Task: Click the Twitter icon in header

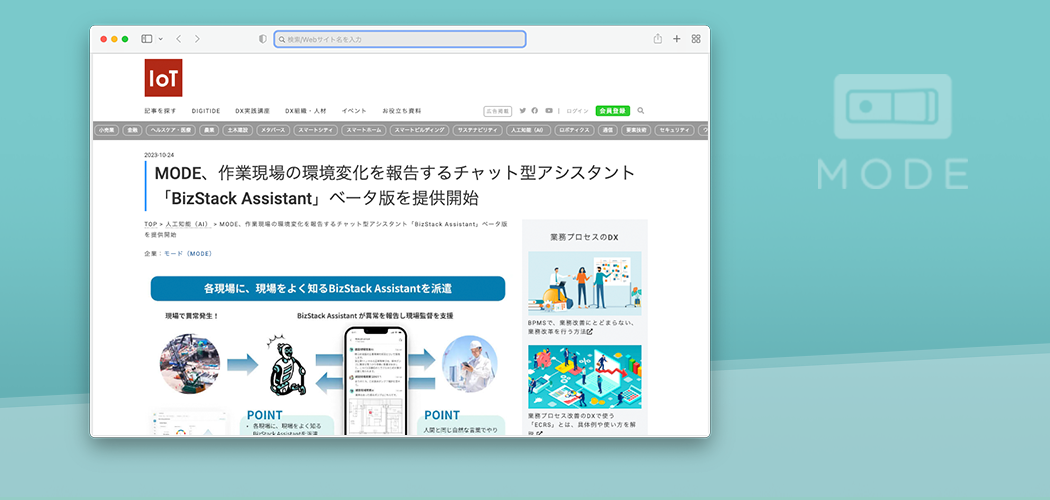Action: (x=522, y=111)
